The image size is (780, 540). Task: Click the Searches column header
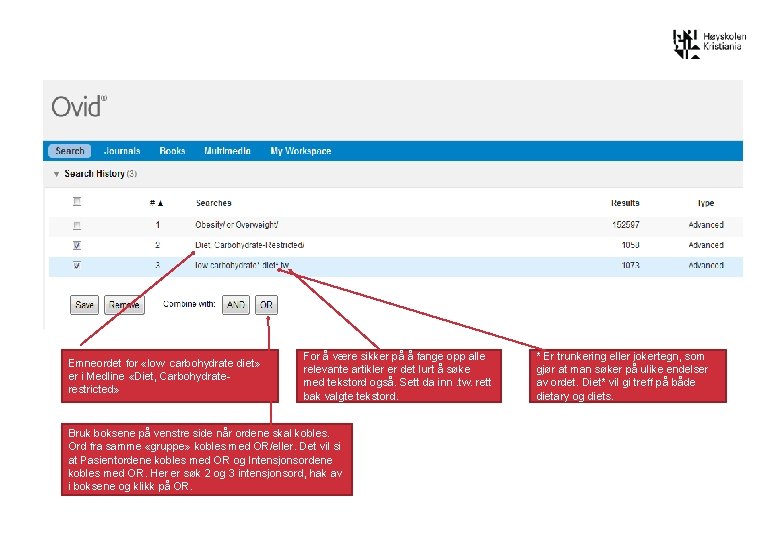213,203
